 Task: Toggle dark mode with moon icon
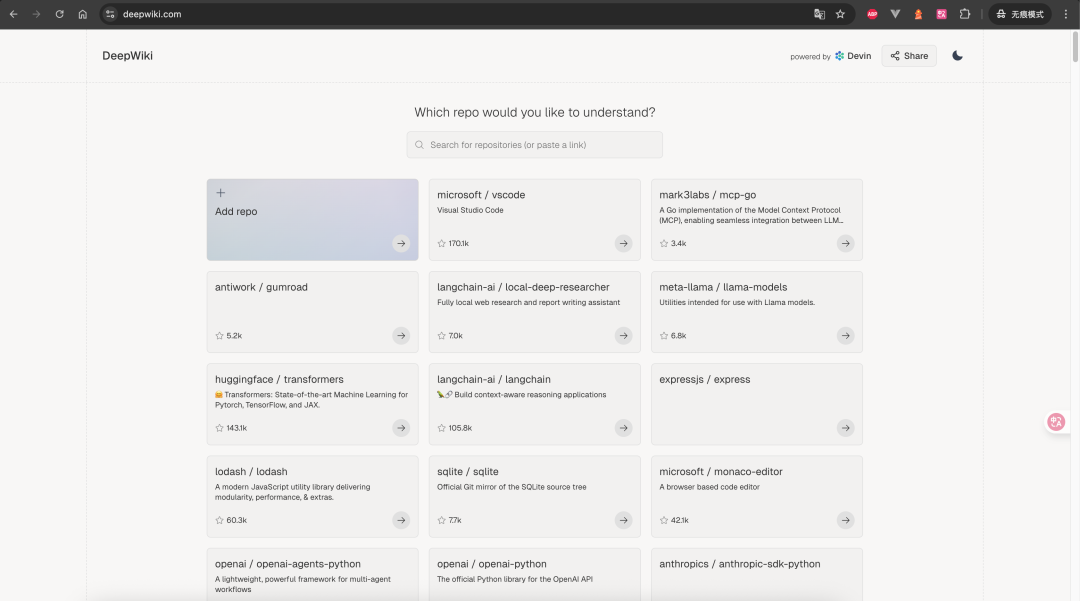point(957,56)
